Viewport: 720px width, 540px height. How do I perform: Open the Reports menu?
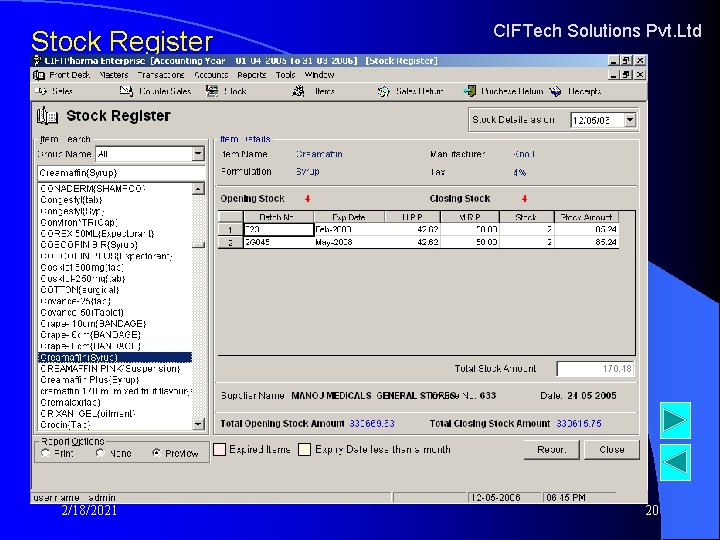[x=252, y=75]
